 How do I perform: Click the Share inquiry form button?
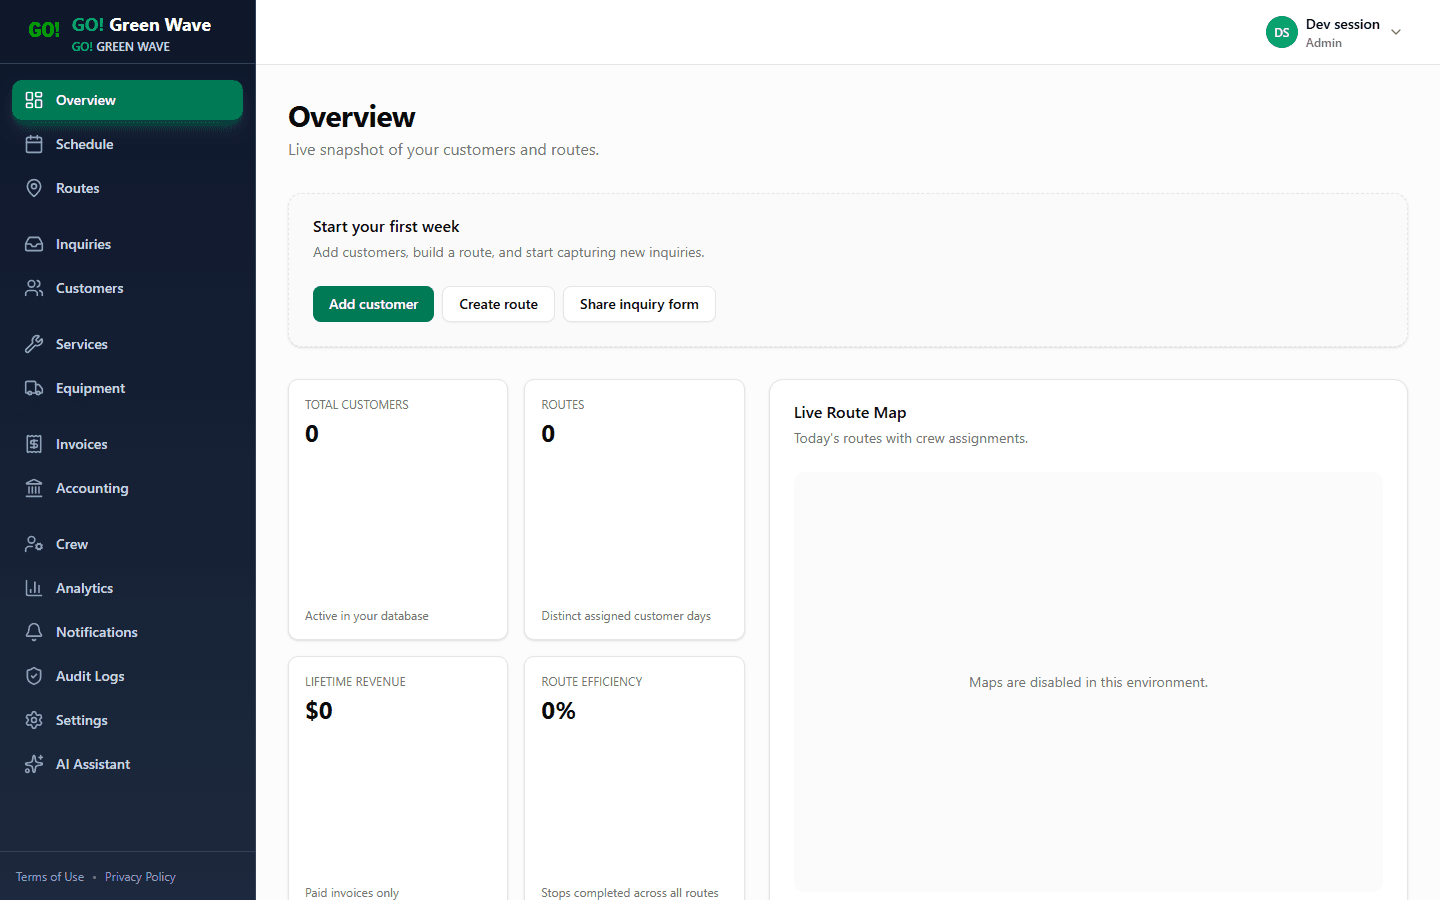click(639, 304)
